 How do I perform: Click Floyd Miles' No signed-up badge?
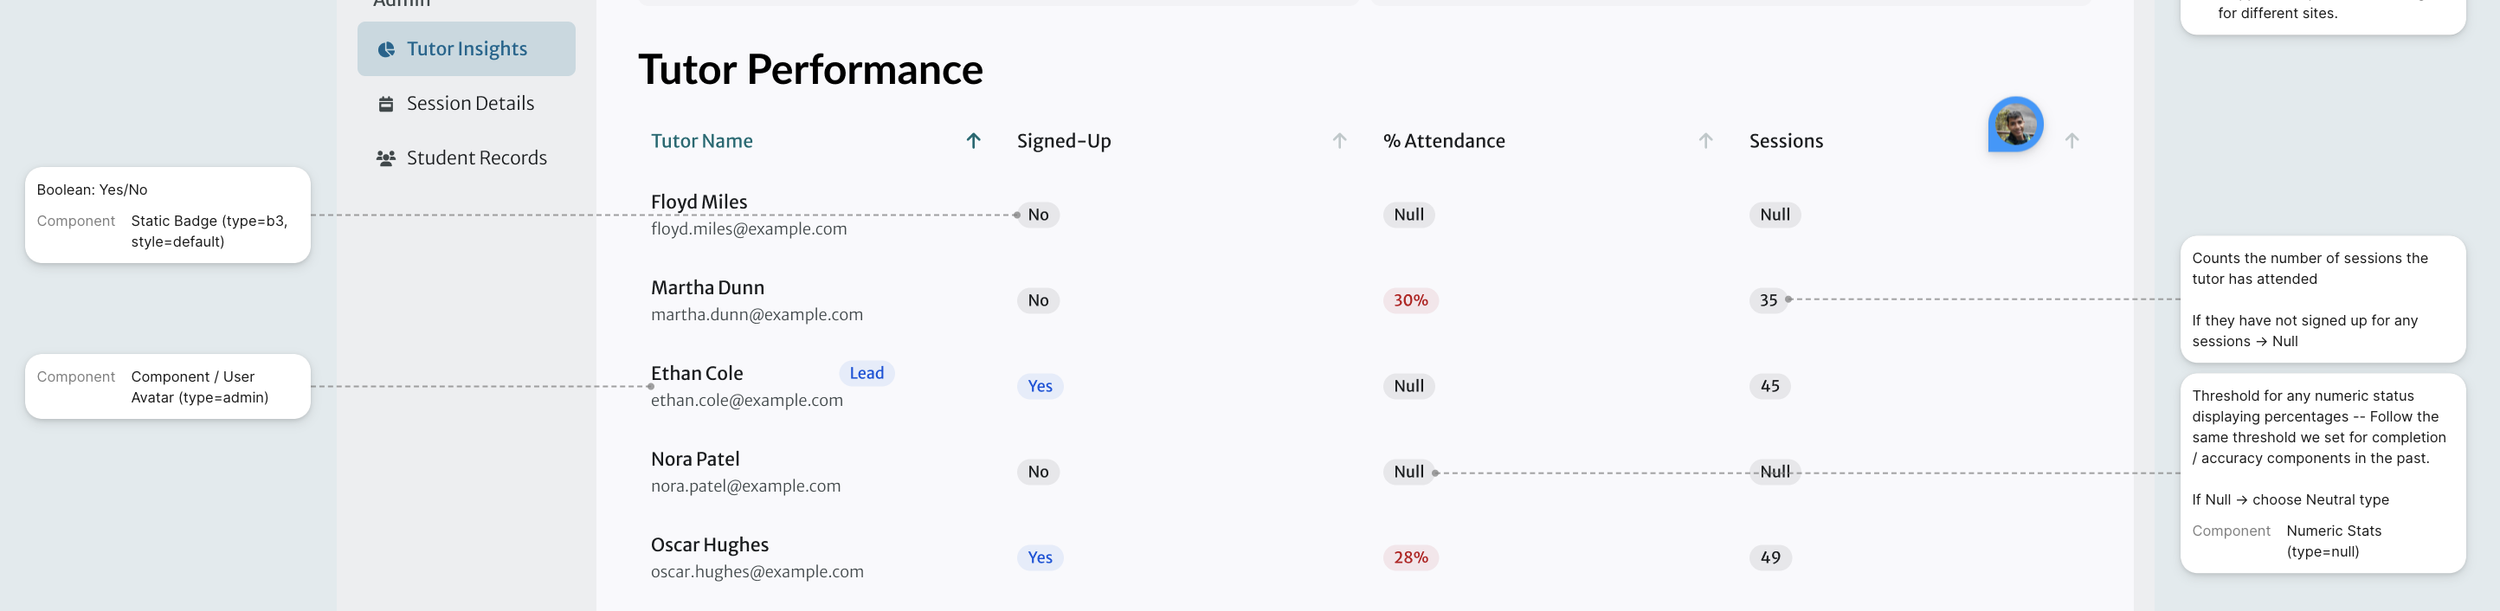coord(1038,215)
